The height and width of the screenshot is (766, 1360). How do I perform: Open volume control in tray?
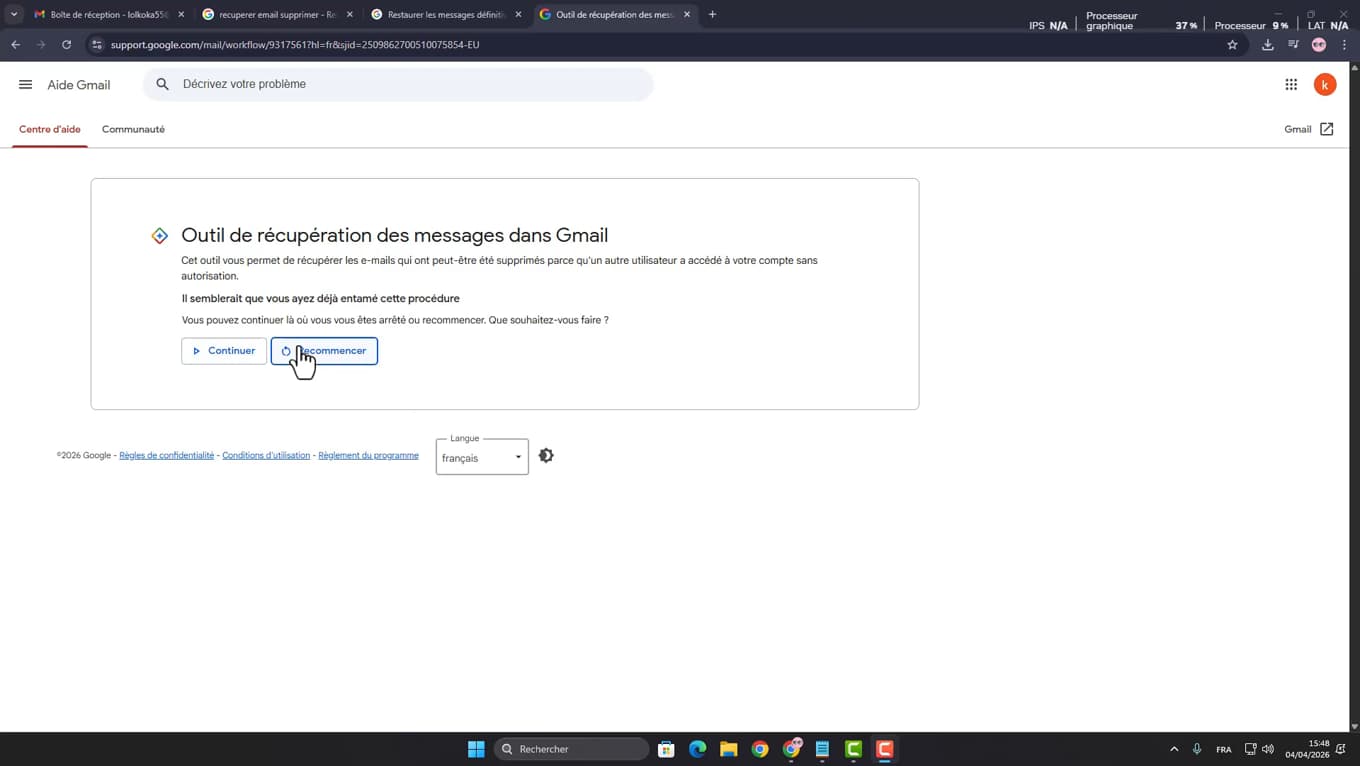click(1268, 749)
